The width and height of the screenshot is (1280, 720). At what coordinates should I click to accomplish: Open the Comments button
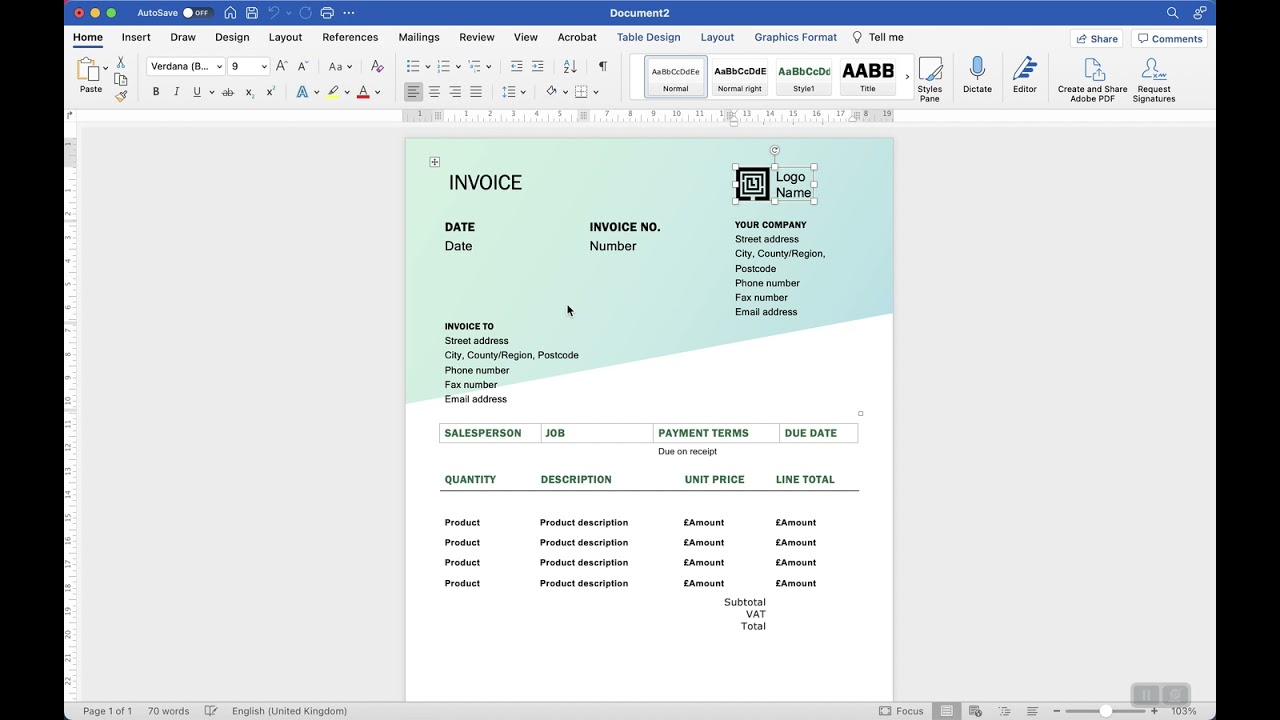click(x=1169, y=39)
